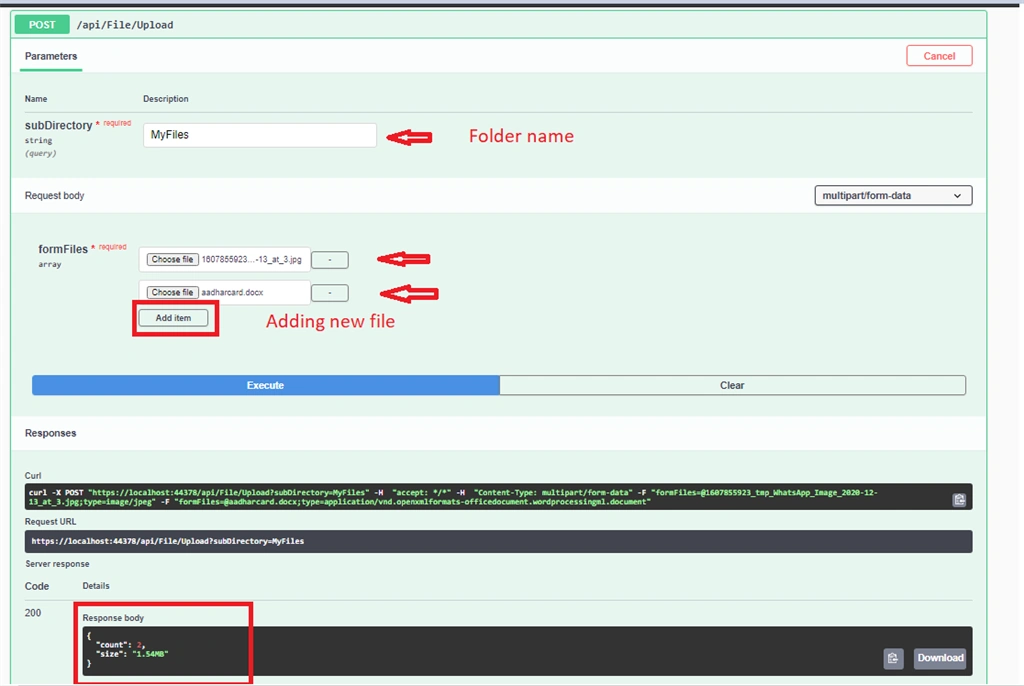Choose file for aadharcard.docx row
This screenshot has width=1024, height=686.
172,292
